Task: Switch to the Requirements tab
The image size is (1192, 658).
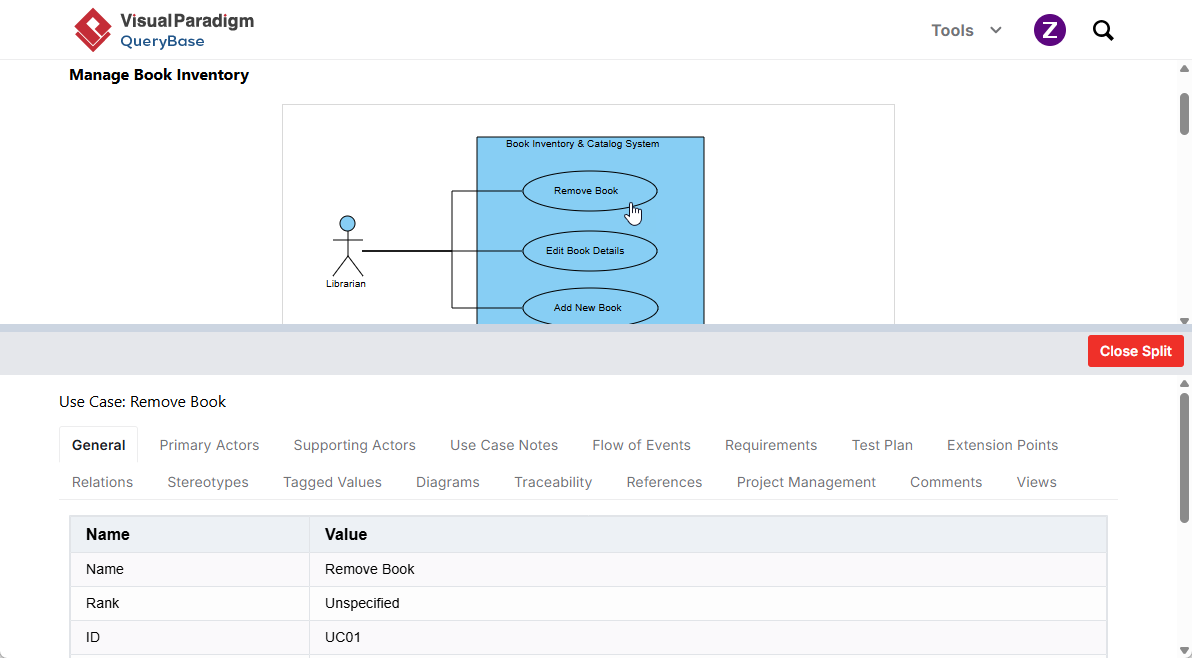Action: point(771,445)
